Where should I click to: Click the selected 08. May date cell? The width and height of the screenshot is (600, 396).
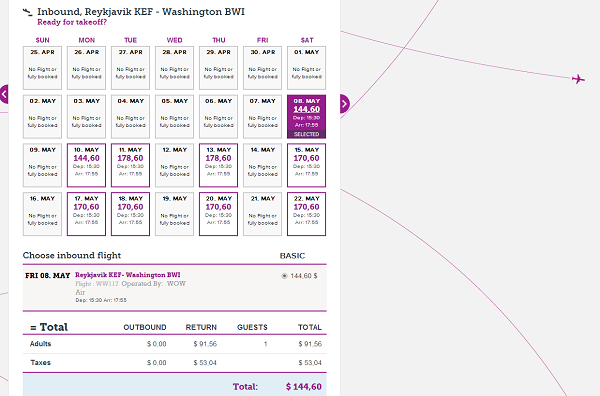(307, 117)
